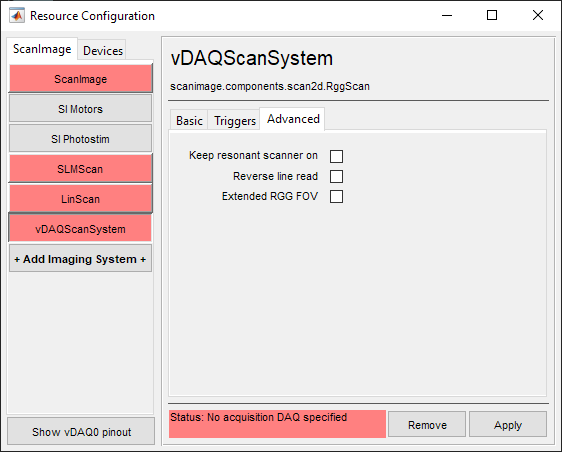562x452 pixels.
Task: Click Add Imaging System button
Action: tap(81, 259)
